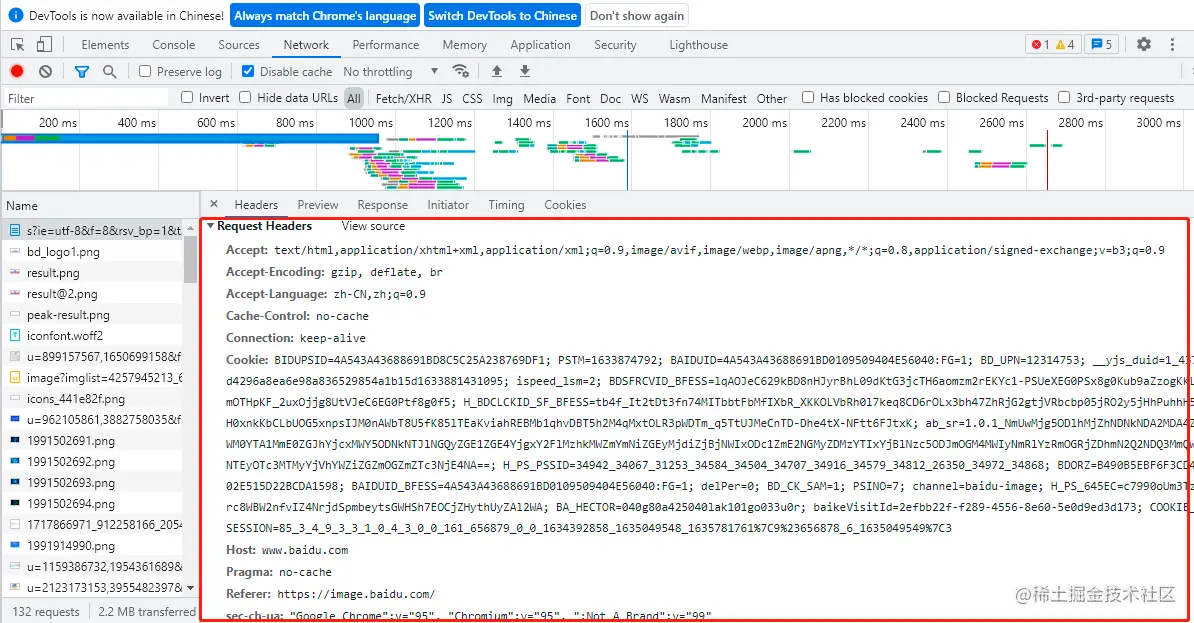Open the Lighthouse panel tab
Viewport: 1194px width, 623px height.
[x=698, y=45]
